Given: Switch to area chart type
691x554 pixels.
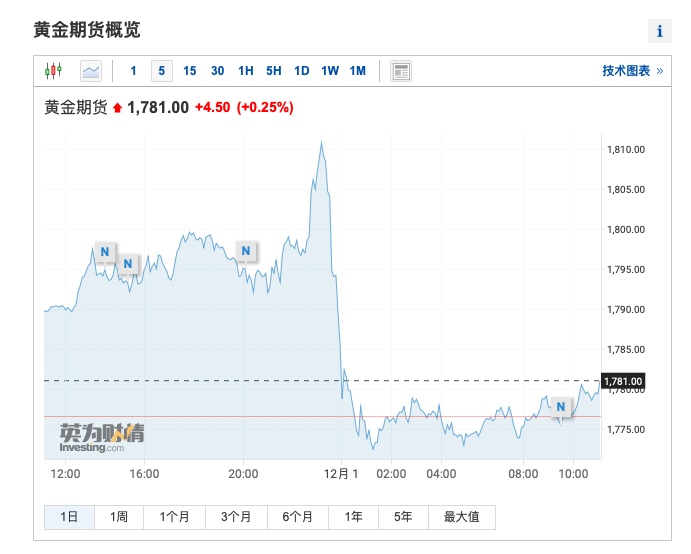Looking at the screenshot, I should tap(91, 71).
